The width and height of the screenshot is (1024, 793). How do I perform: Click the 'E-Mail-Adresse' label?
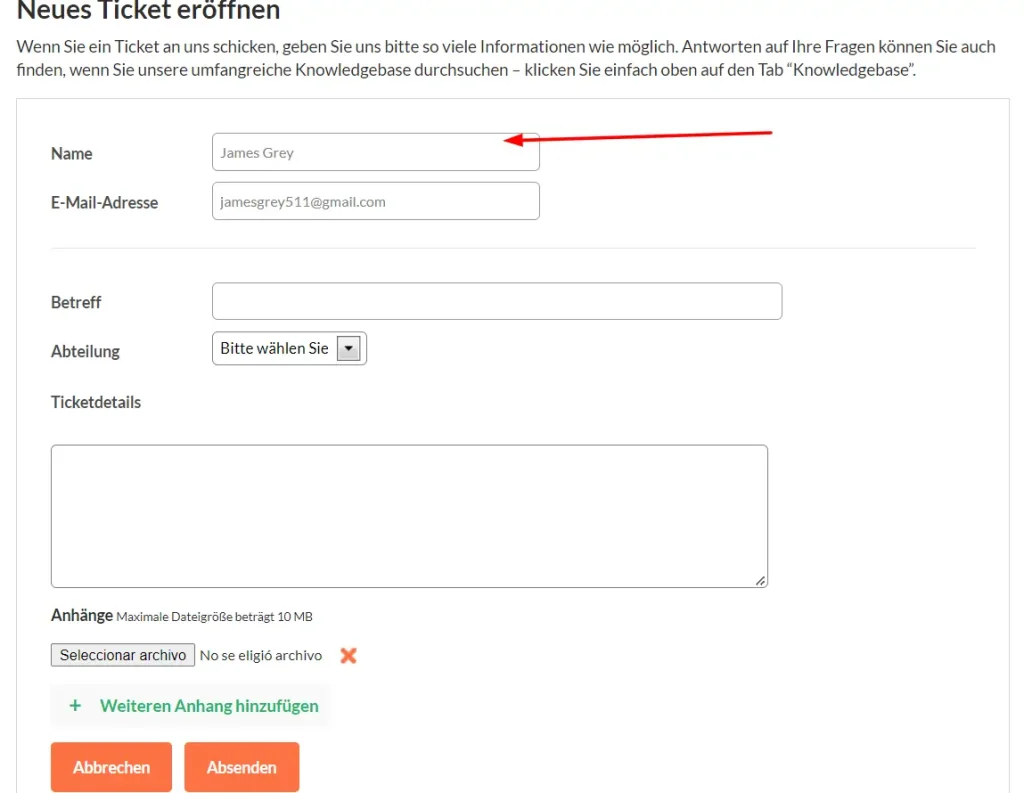point(104,202)
